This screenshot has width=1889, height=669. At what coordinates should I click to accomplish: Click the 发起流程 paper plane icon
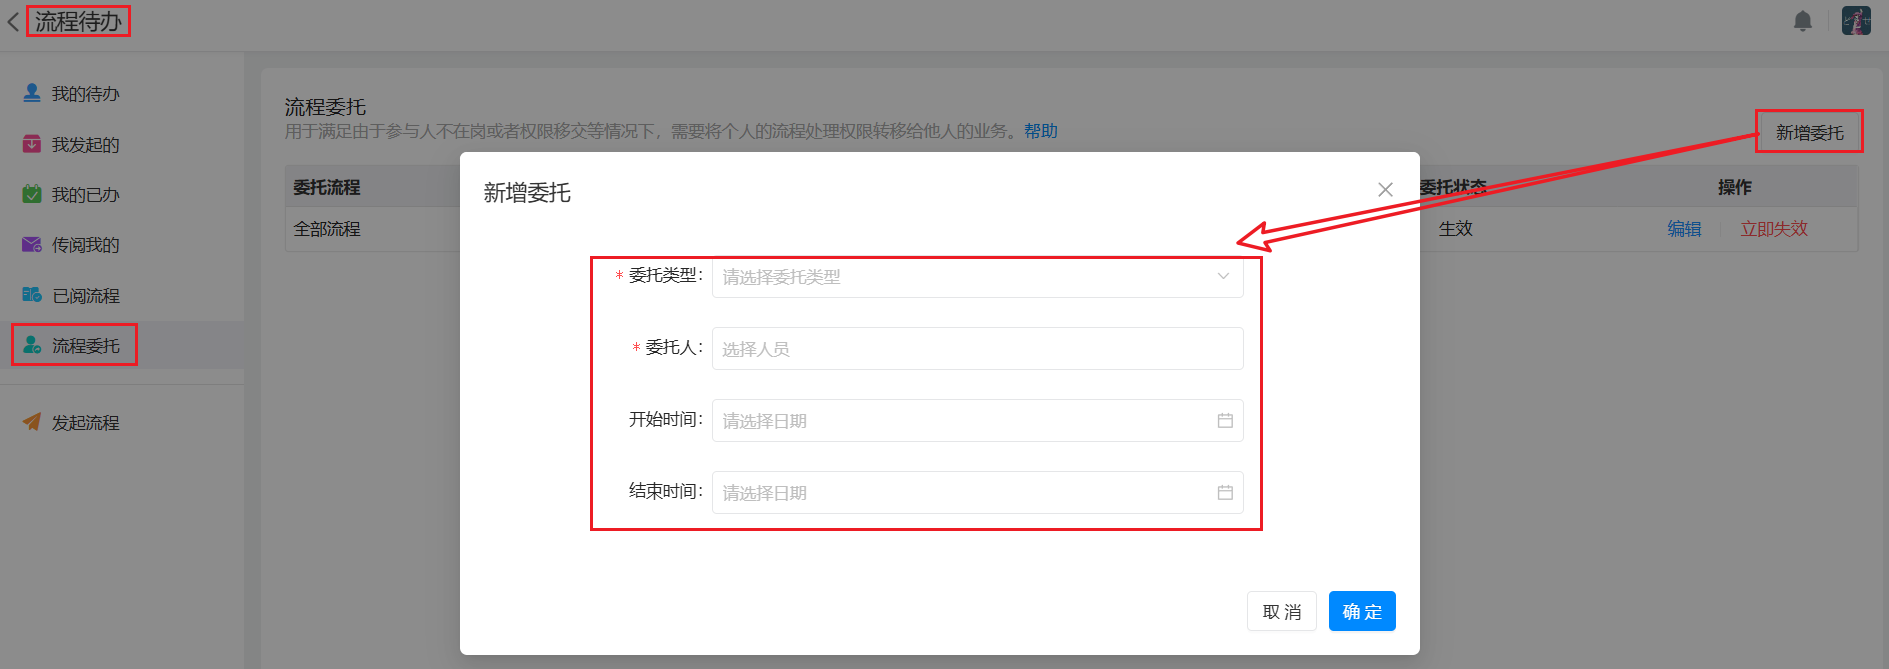click(32, 422)
